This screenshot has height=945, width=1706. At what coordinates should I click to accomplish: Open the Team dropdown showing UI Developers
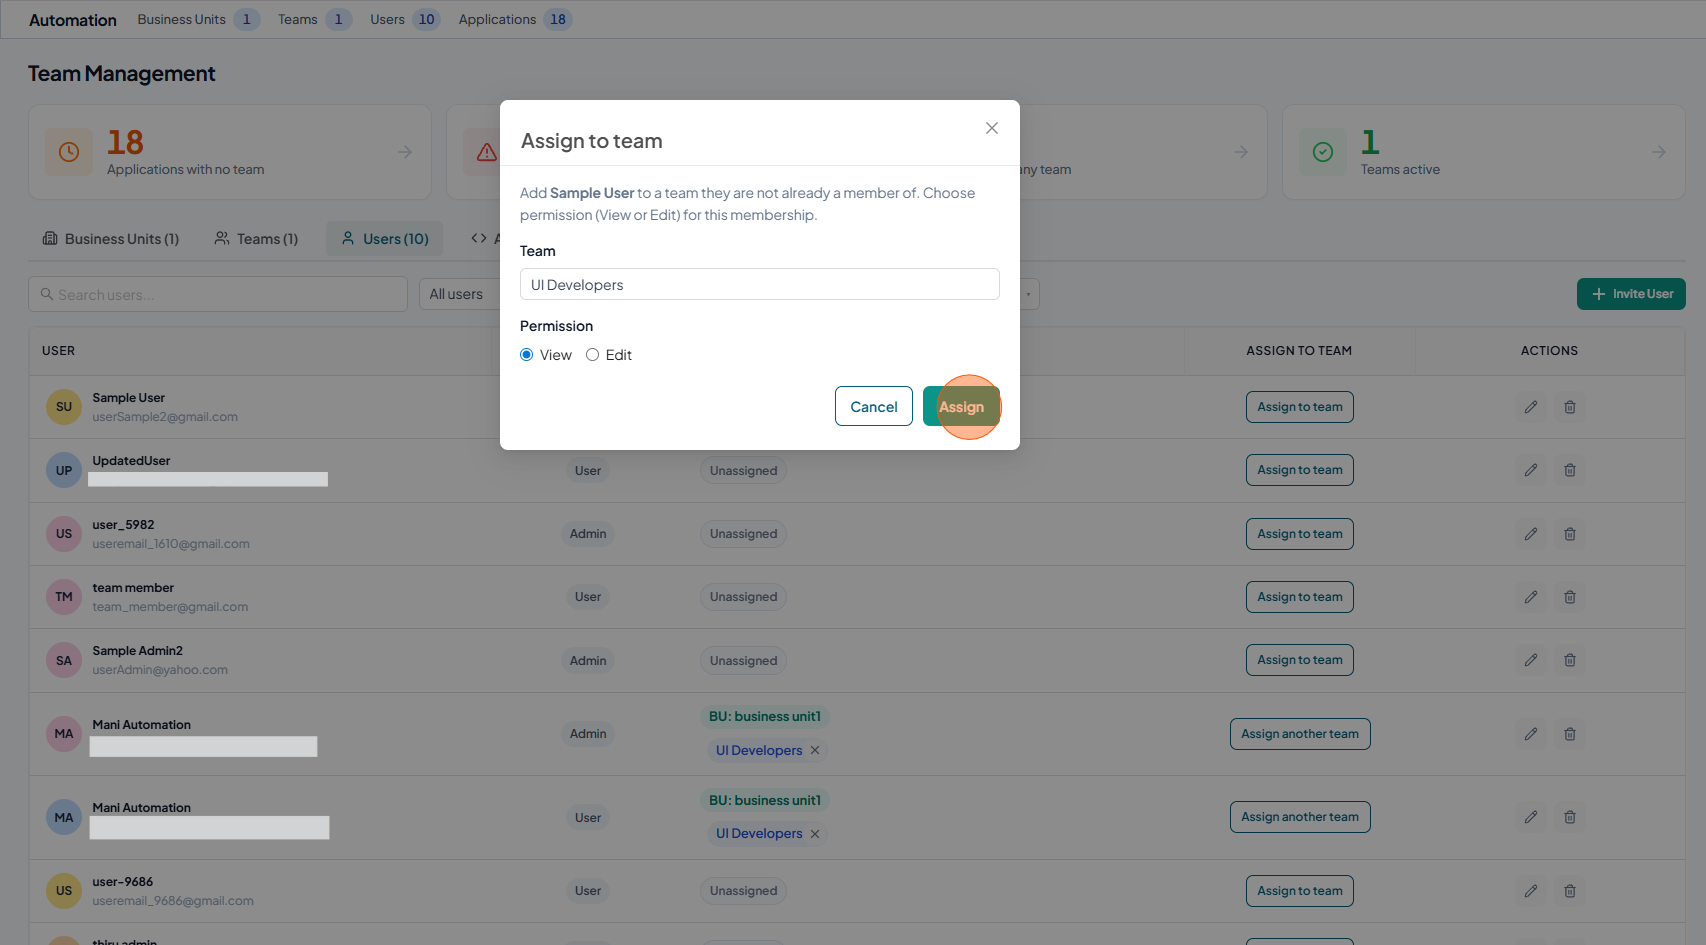(760, 284)
